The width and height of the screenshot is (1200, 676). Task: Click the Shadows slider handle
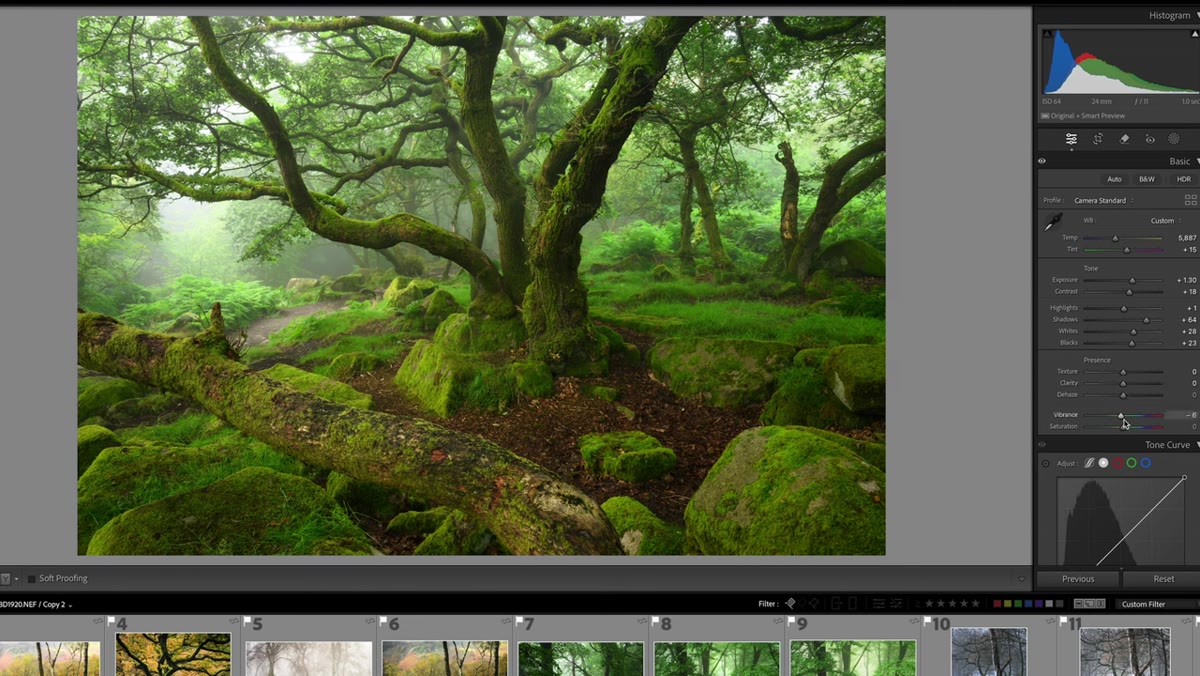pyautogui.click(x=1146, y=320)
